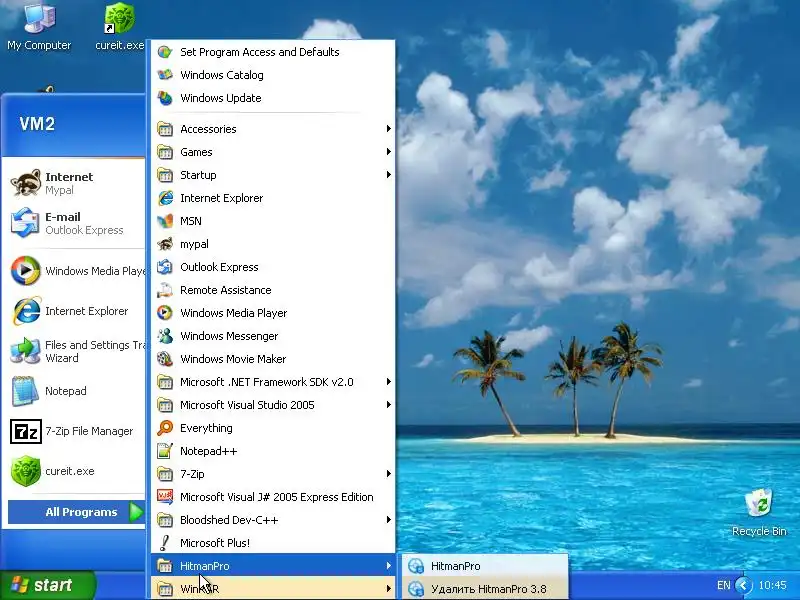800x600 pixels.
Task: Expand the Accessories submenu arrow
Action: click(x=389, y=129)
